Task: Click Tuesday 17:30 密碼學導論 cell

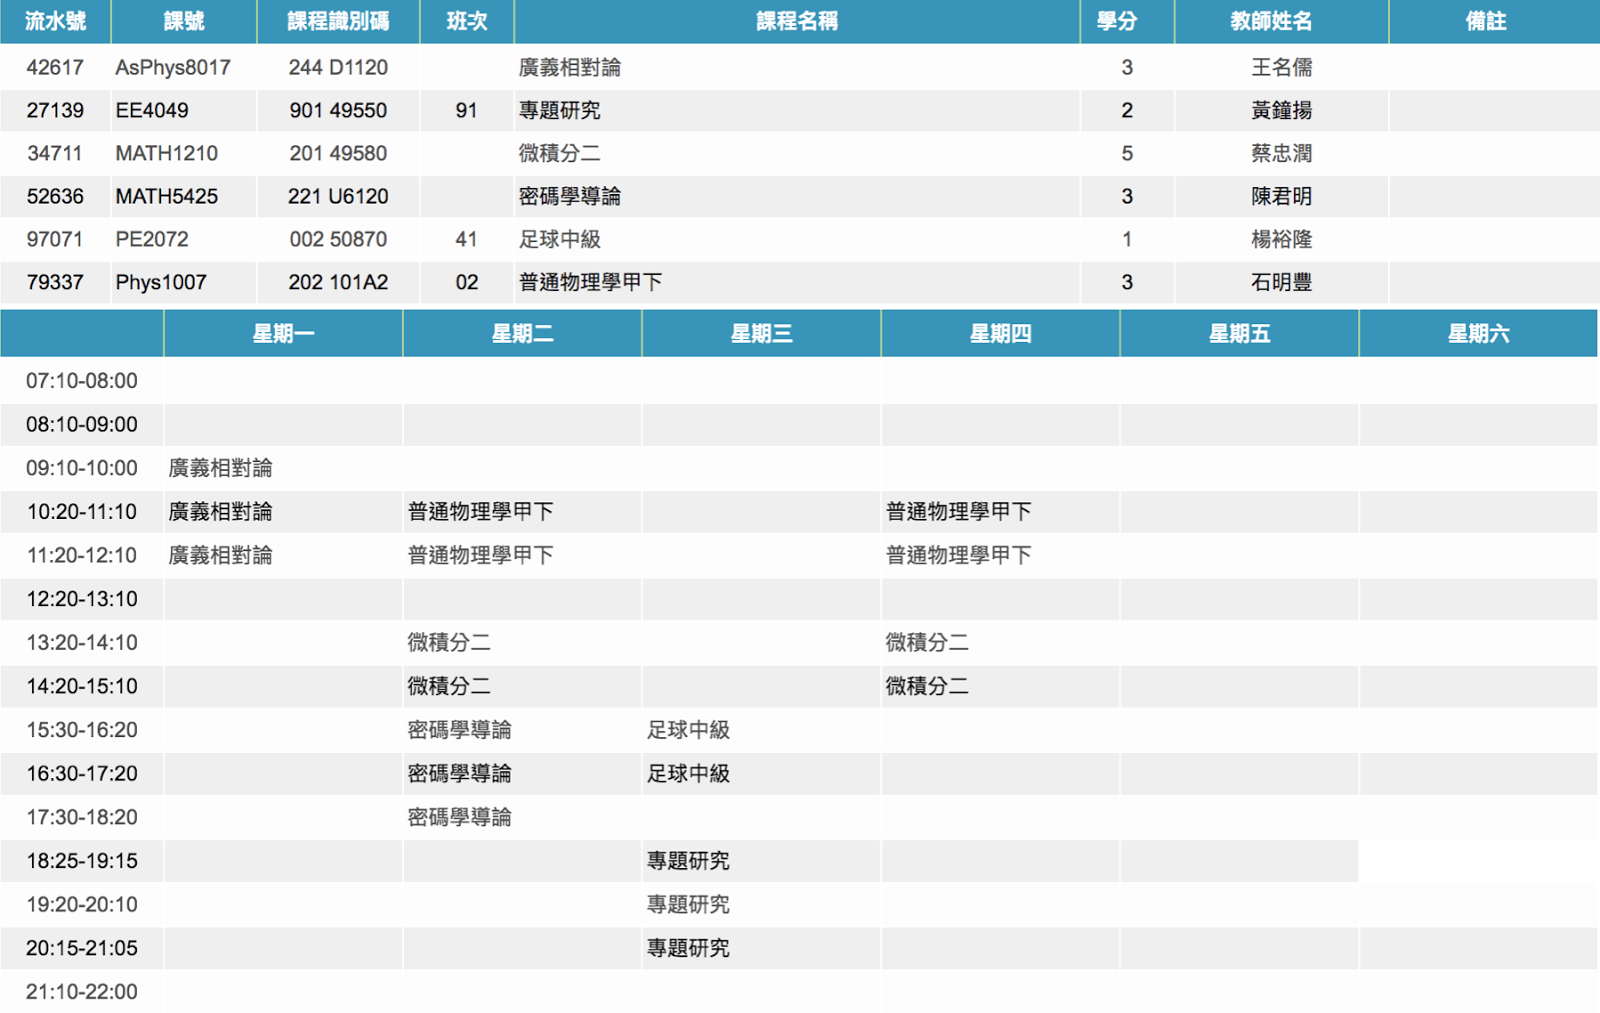Action: (x=460, y=817)
